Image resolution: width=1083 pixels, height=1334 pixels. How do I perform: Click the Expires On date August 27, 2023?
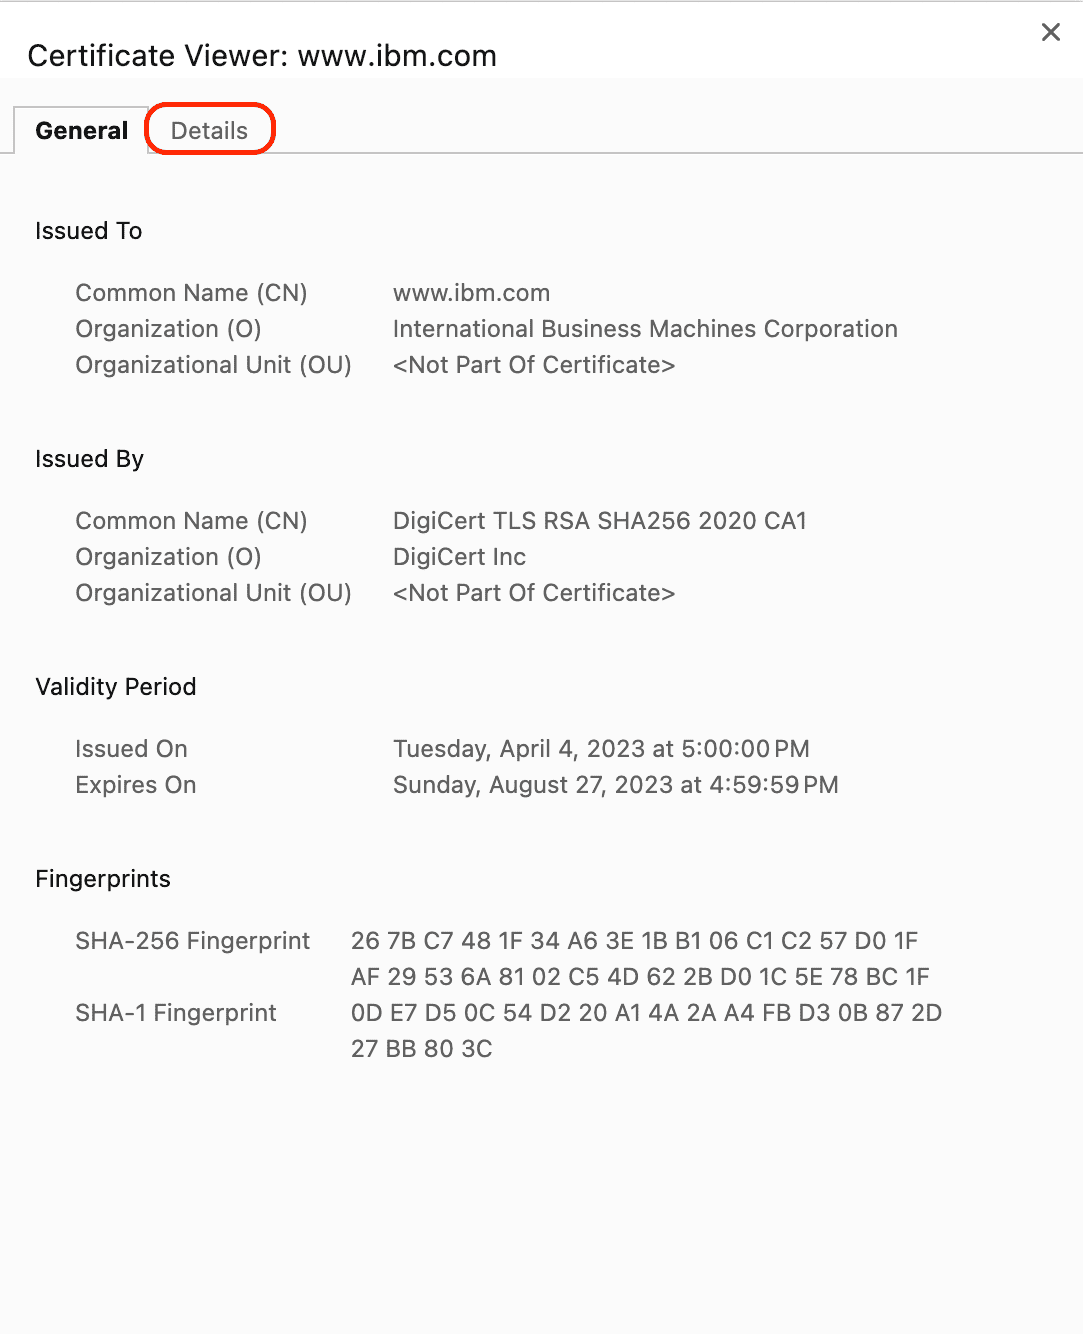615,785
